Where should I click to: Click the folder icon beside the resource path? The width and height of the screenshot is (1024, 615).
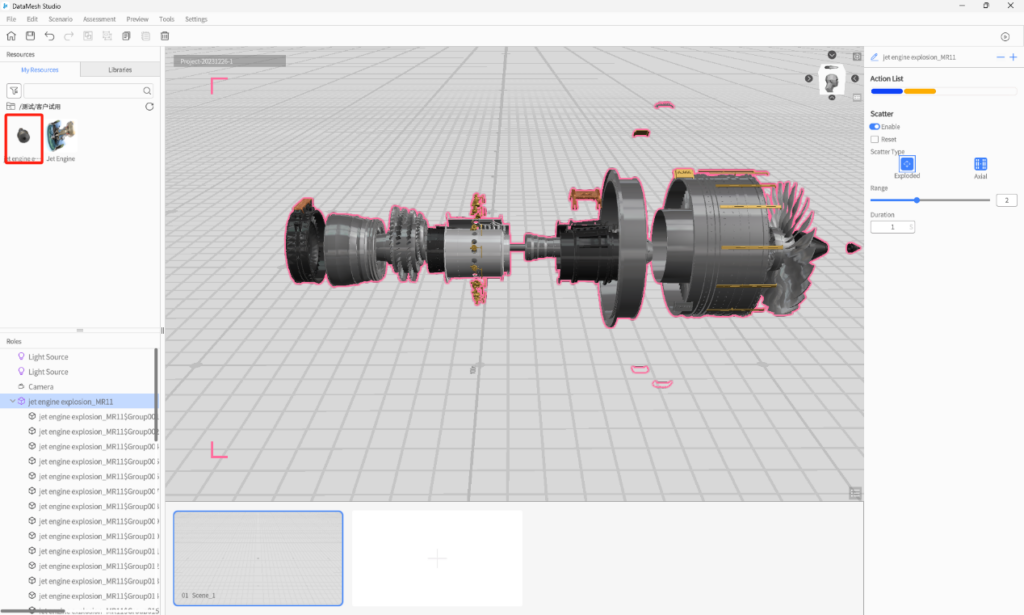10,106
